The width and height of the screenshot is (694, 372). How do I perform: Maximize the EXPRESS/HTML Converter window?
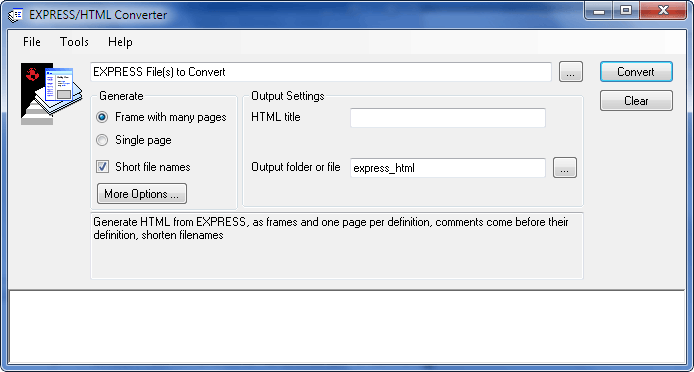(x=625, y=11)
